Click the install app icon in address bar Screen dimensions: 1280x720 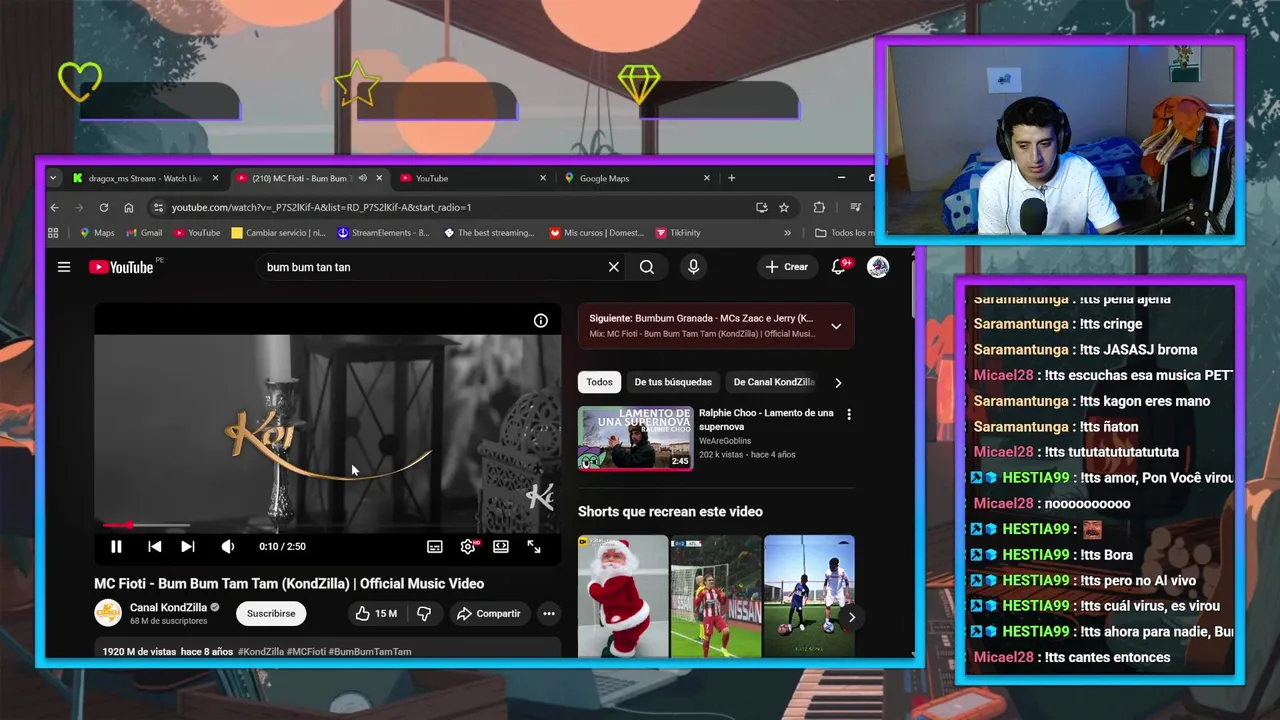click(x=761, y=207)
